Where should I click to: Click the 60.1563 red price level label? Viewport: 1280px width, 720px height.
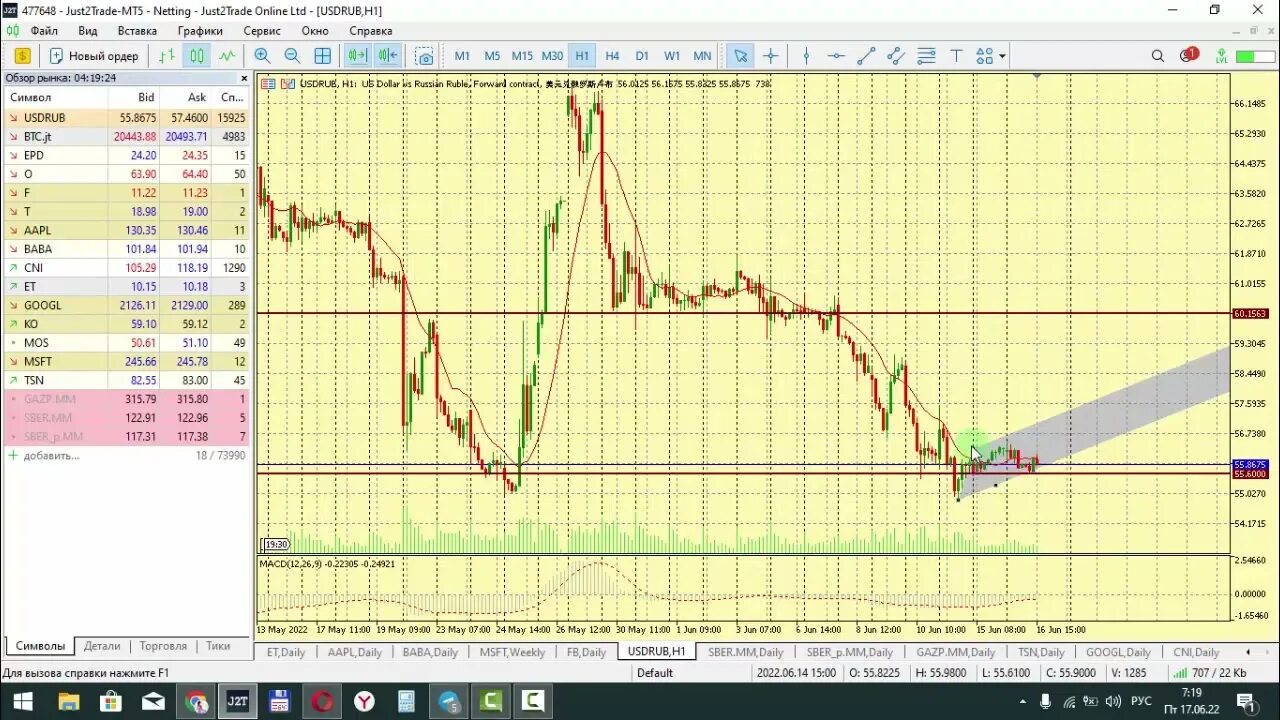click(x=1250, y=313)
